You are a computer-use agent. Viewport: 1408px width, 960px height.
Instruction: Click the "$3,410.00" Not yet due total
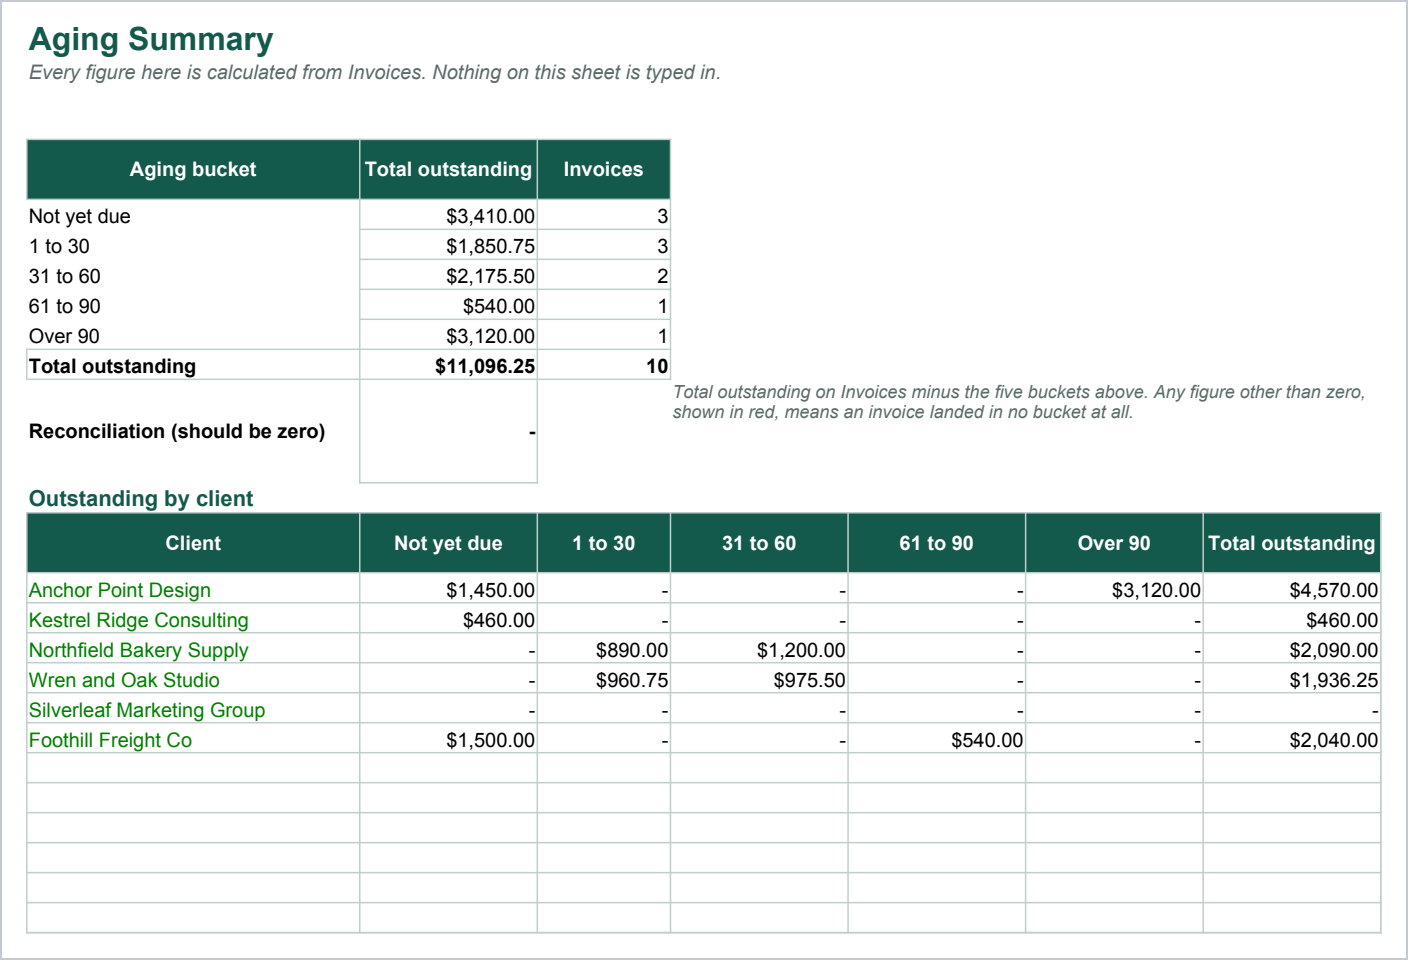point(448,216)
